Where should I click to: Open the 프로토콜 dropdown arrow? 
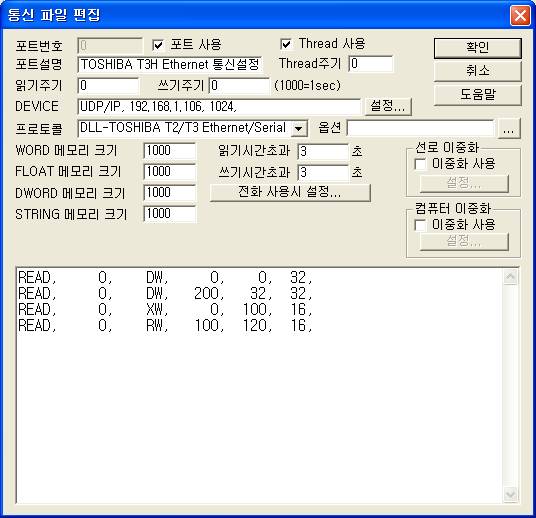299,129
